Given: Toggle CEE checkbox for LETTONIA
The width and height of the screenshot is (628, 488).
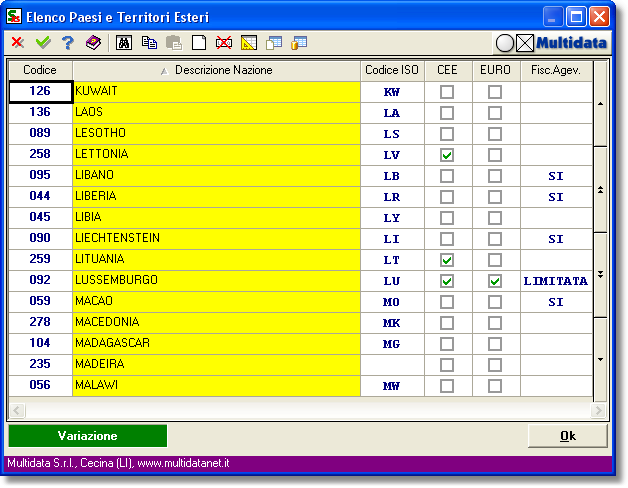Looking at the screenshot, I should (x=447, y=155).
